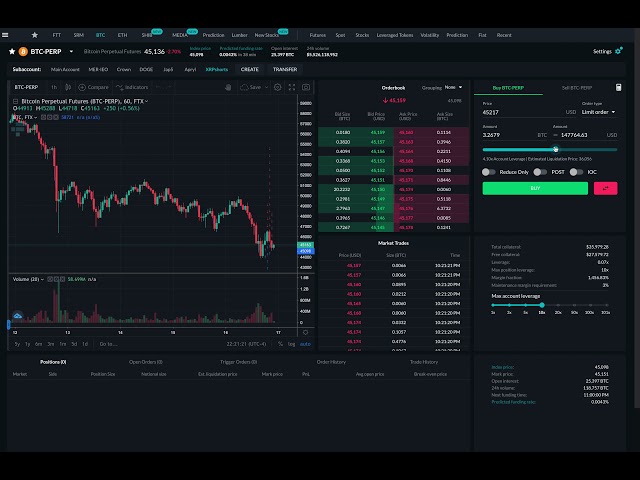Open the 1h chart interval selector
Screen dimensions: 640x480
click(x=54, y=87)
